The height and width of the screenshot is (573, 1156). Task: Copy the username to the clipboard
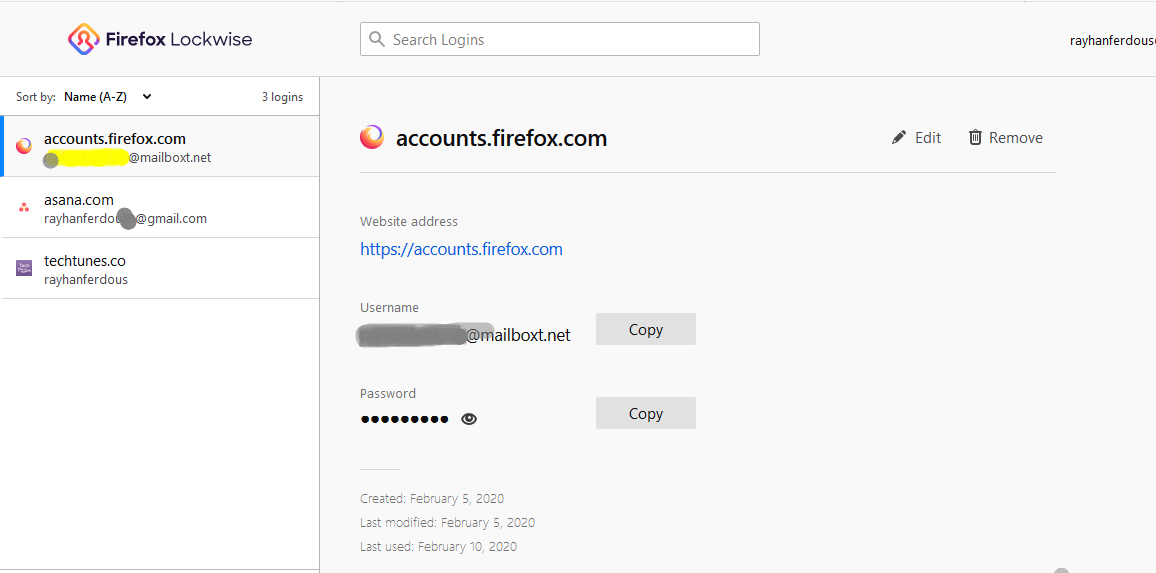[x=645, y=329]
